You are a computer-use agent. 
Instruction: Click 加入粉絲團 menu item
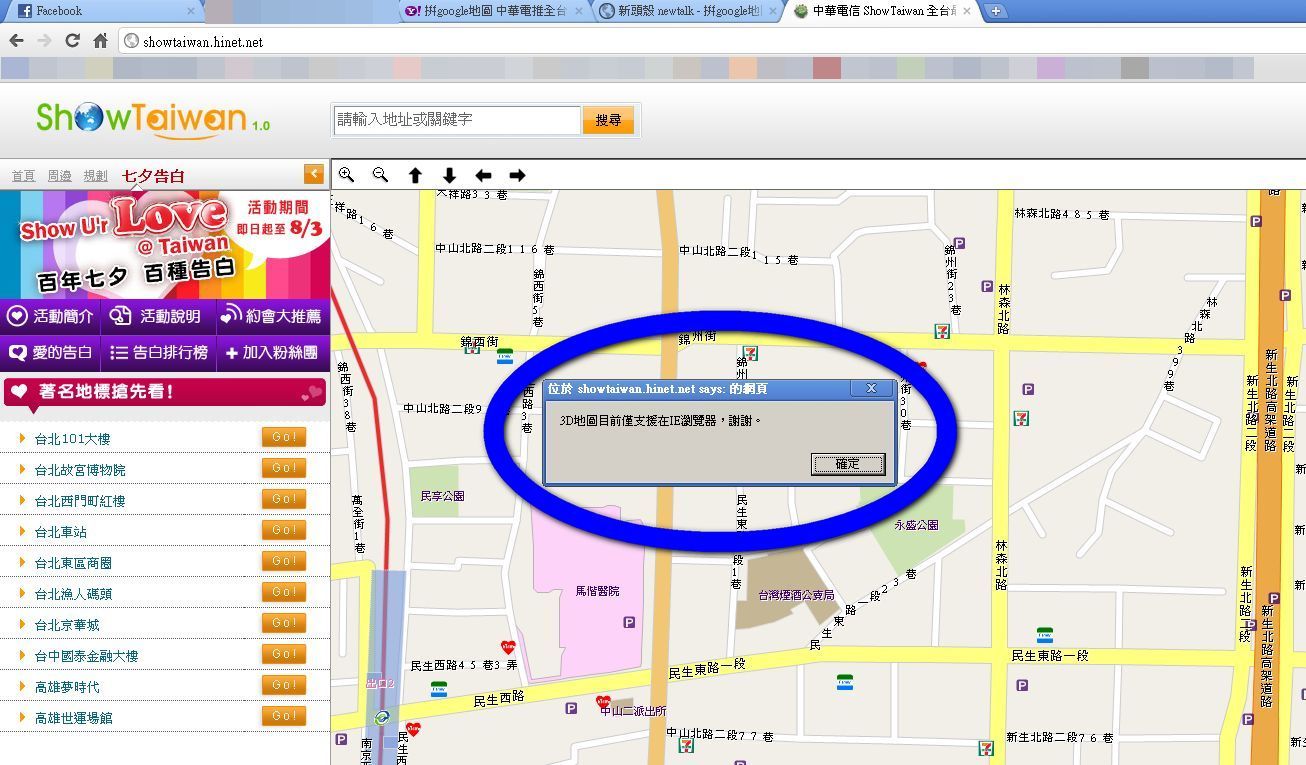click(x=272, y=353)
